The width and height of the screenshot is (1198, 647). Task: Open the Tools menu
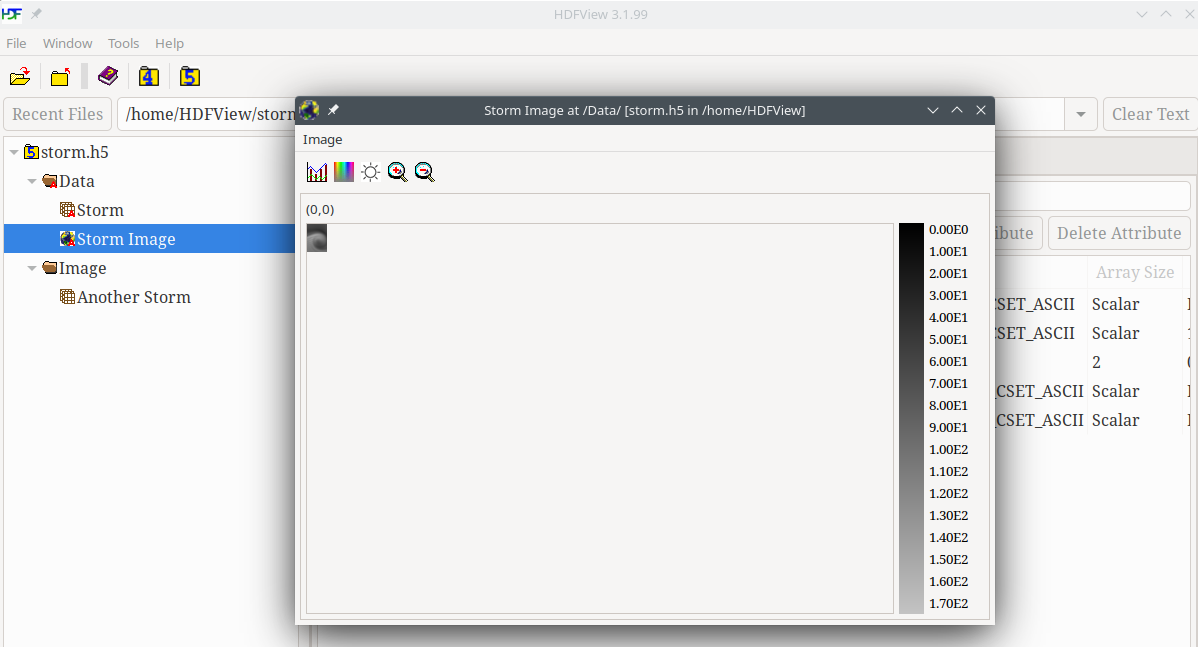coord(123,43)
